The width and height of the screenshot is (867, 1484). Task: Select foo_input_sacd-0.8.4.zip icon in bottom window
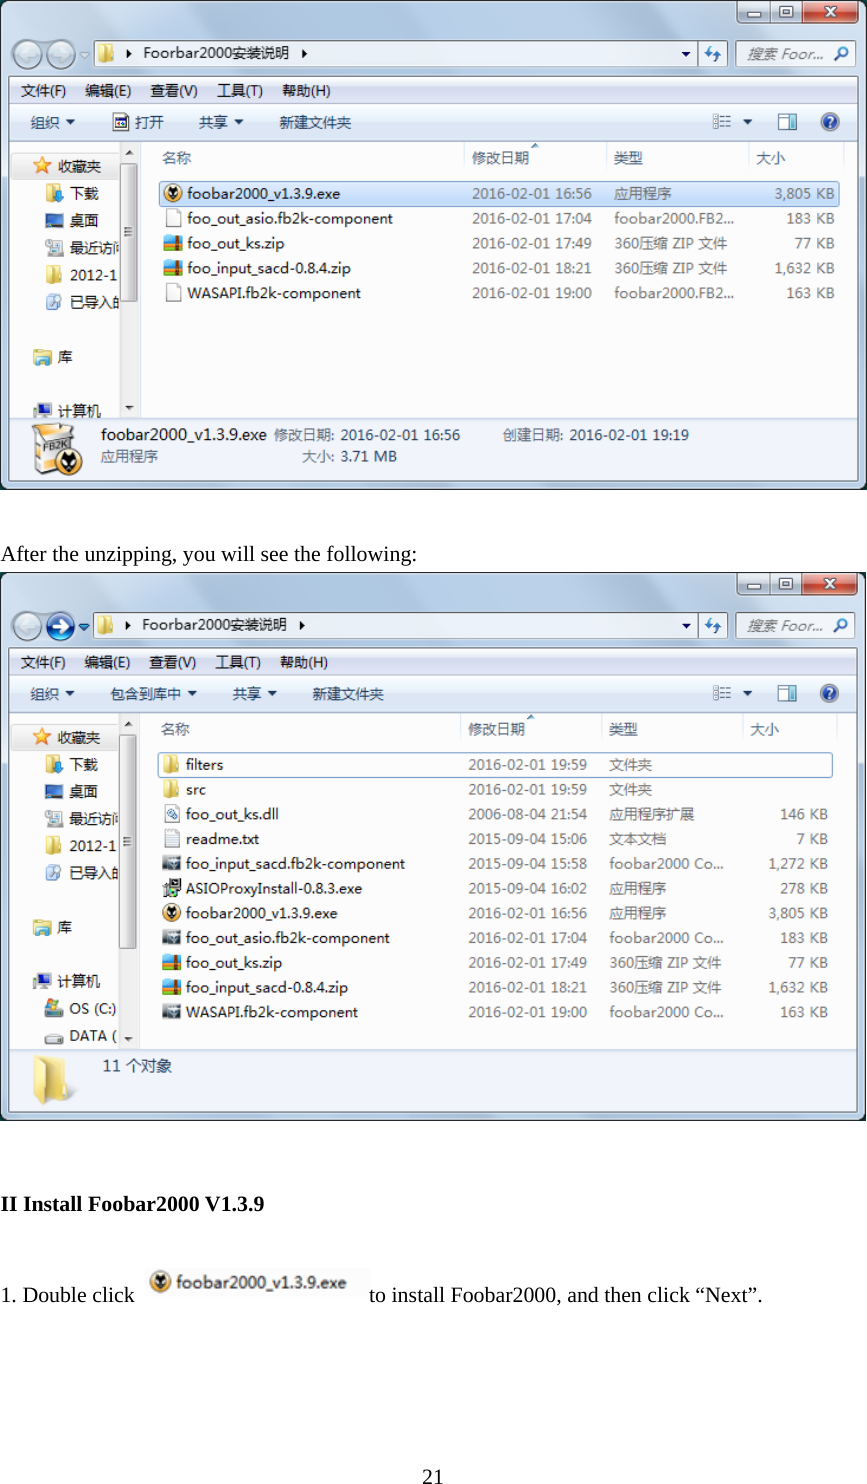[x=171, y=987]
